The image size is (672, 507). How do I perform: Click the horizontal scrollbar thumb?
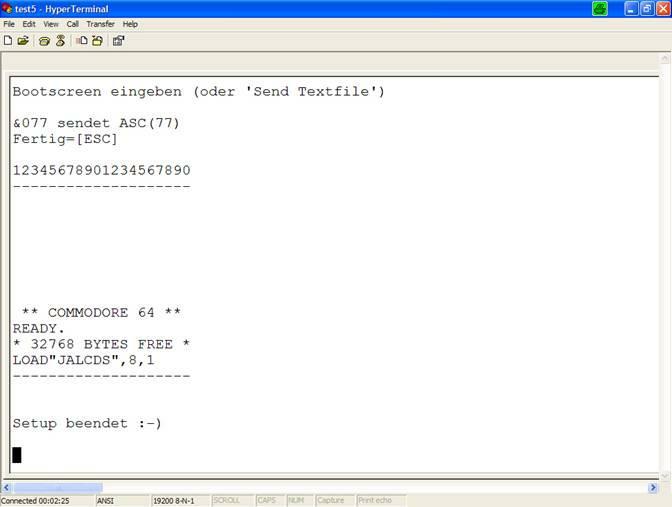58,487
